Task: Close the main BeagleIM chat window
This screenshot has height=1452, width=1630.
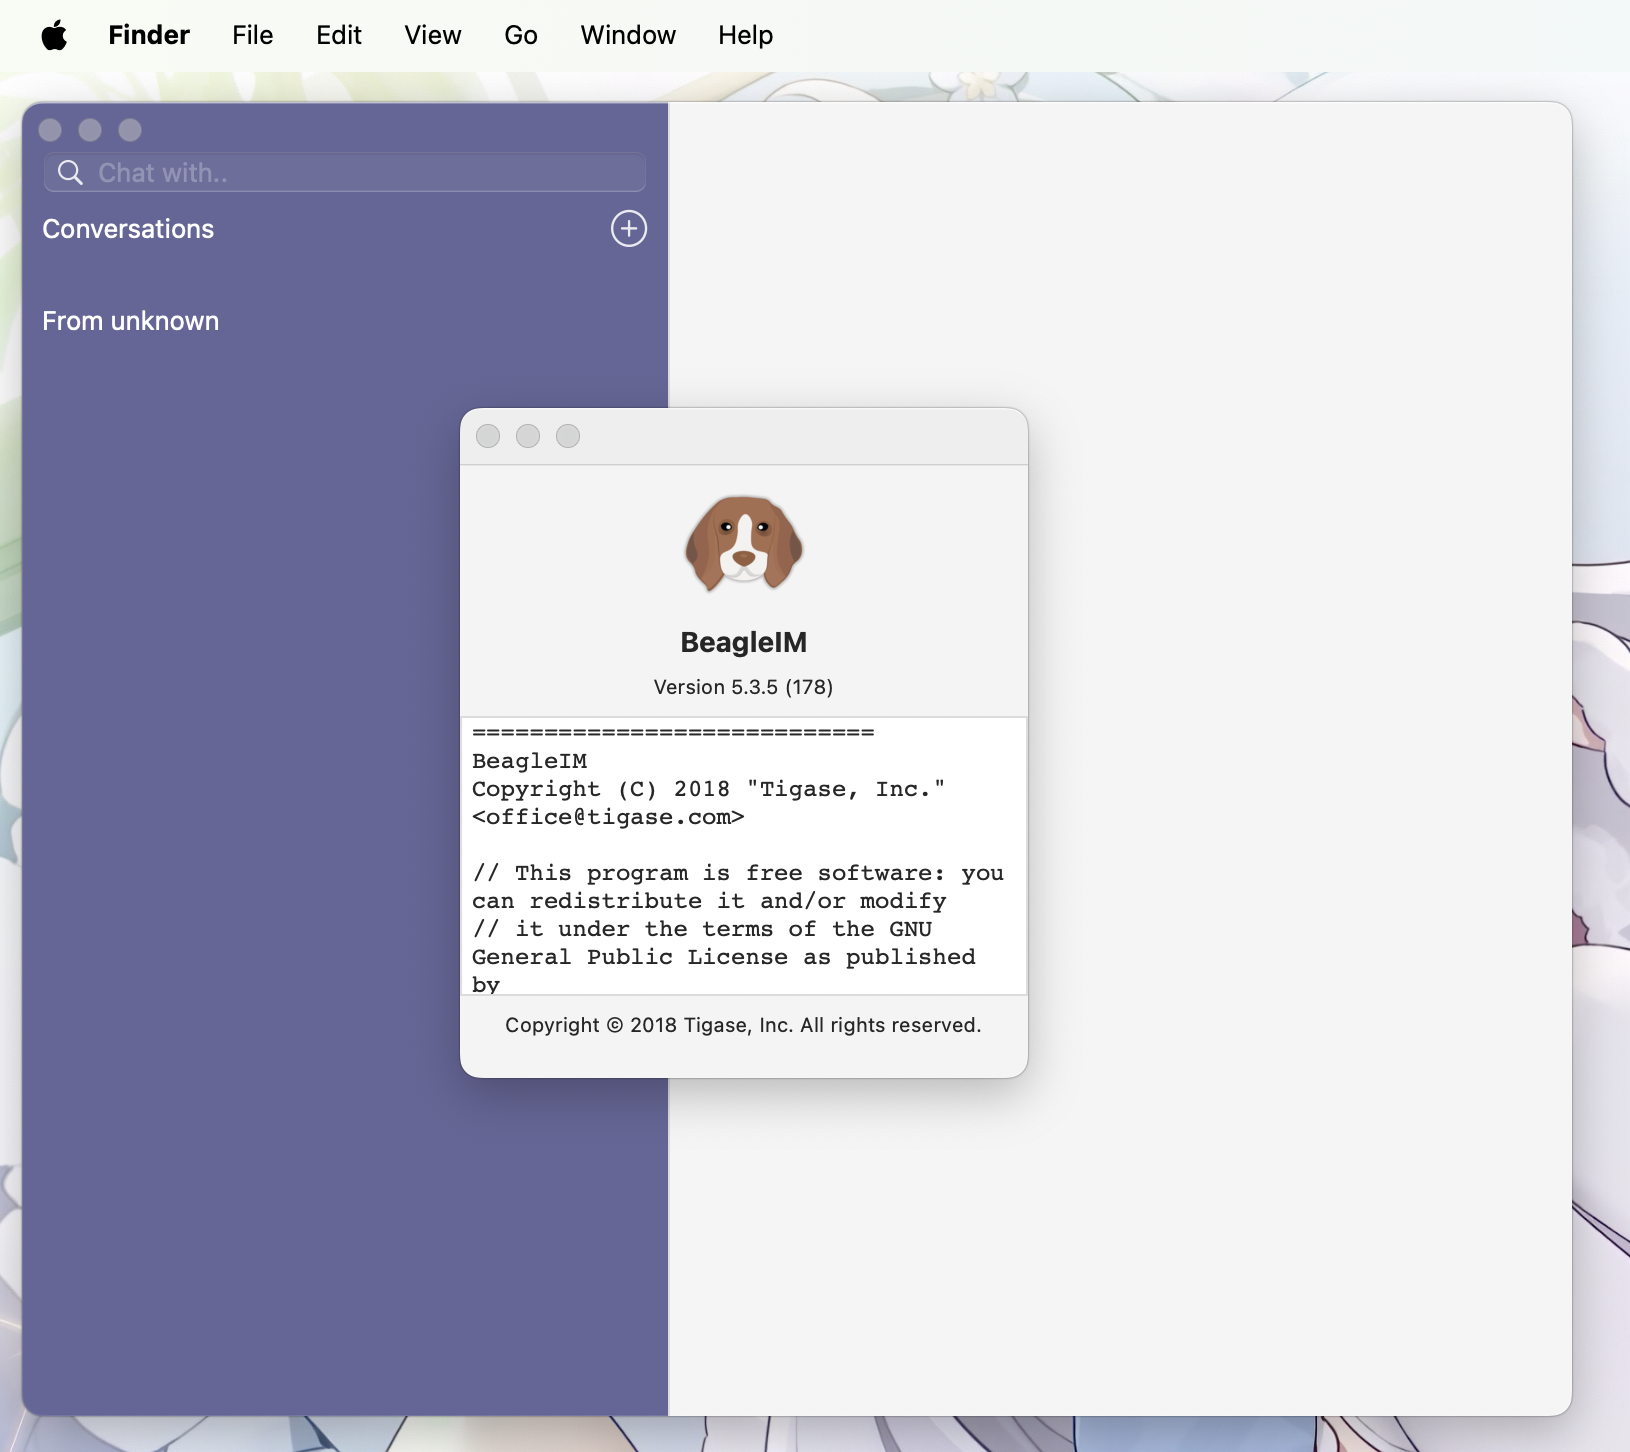Action: [50, 130]
